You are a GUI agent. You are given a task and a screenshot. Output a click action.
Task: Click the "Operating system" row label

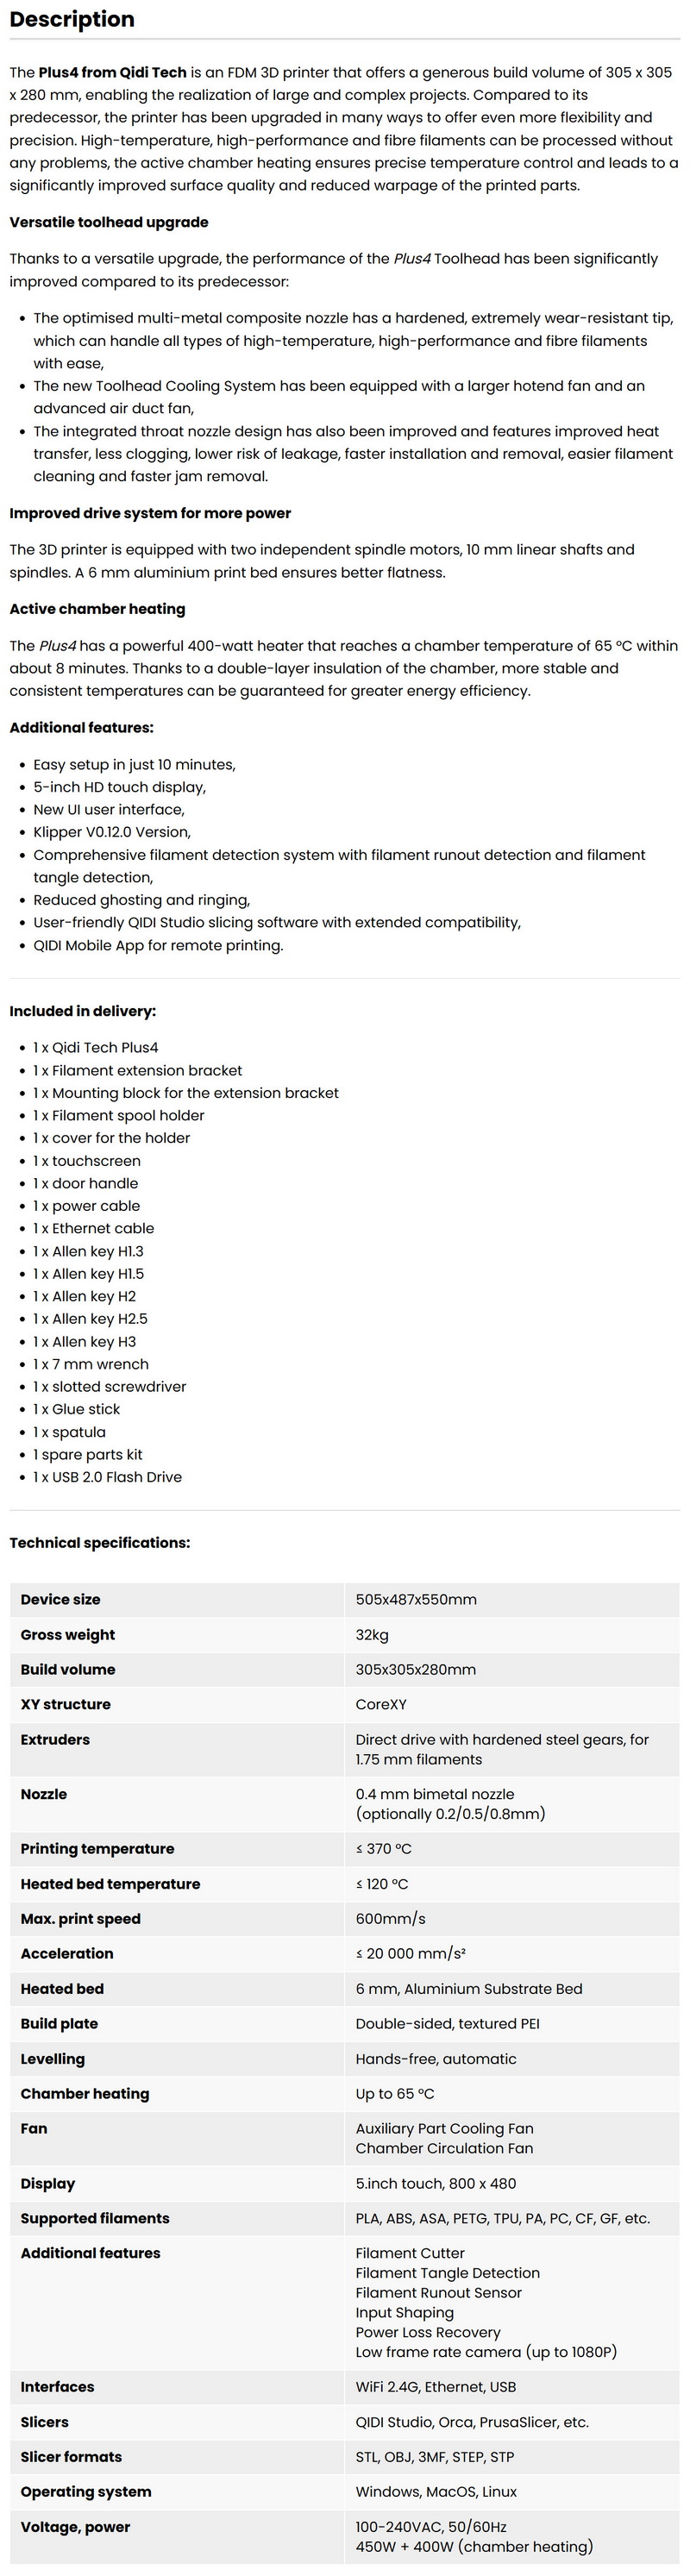86,2492
